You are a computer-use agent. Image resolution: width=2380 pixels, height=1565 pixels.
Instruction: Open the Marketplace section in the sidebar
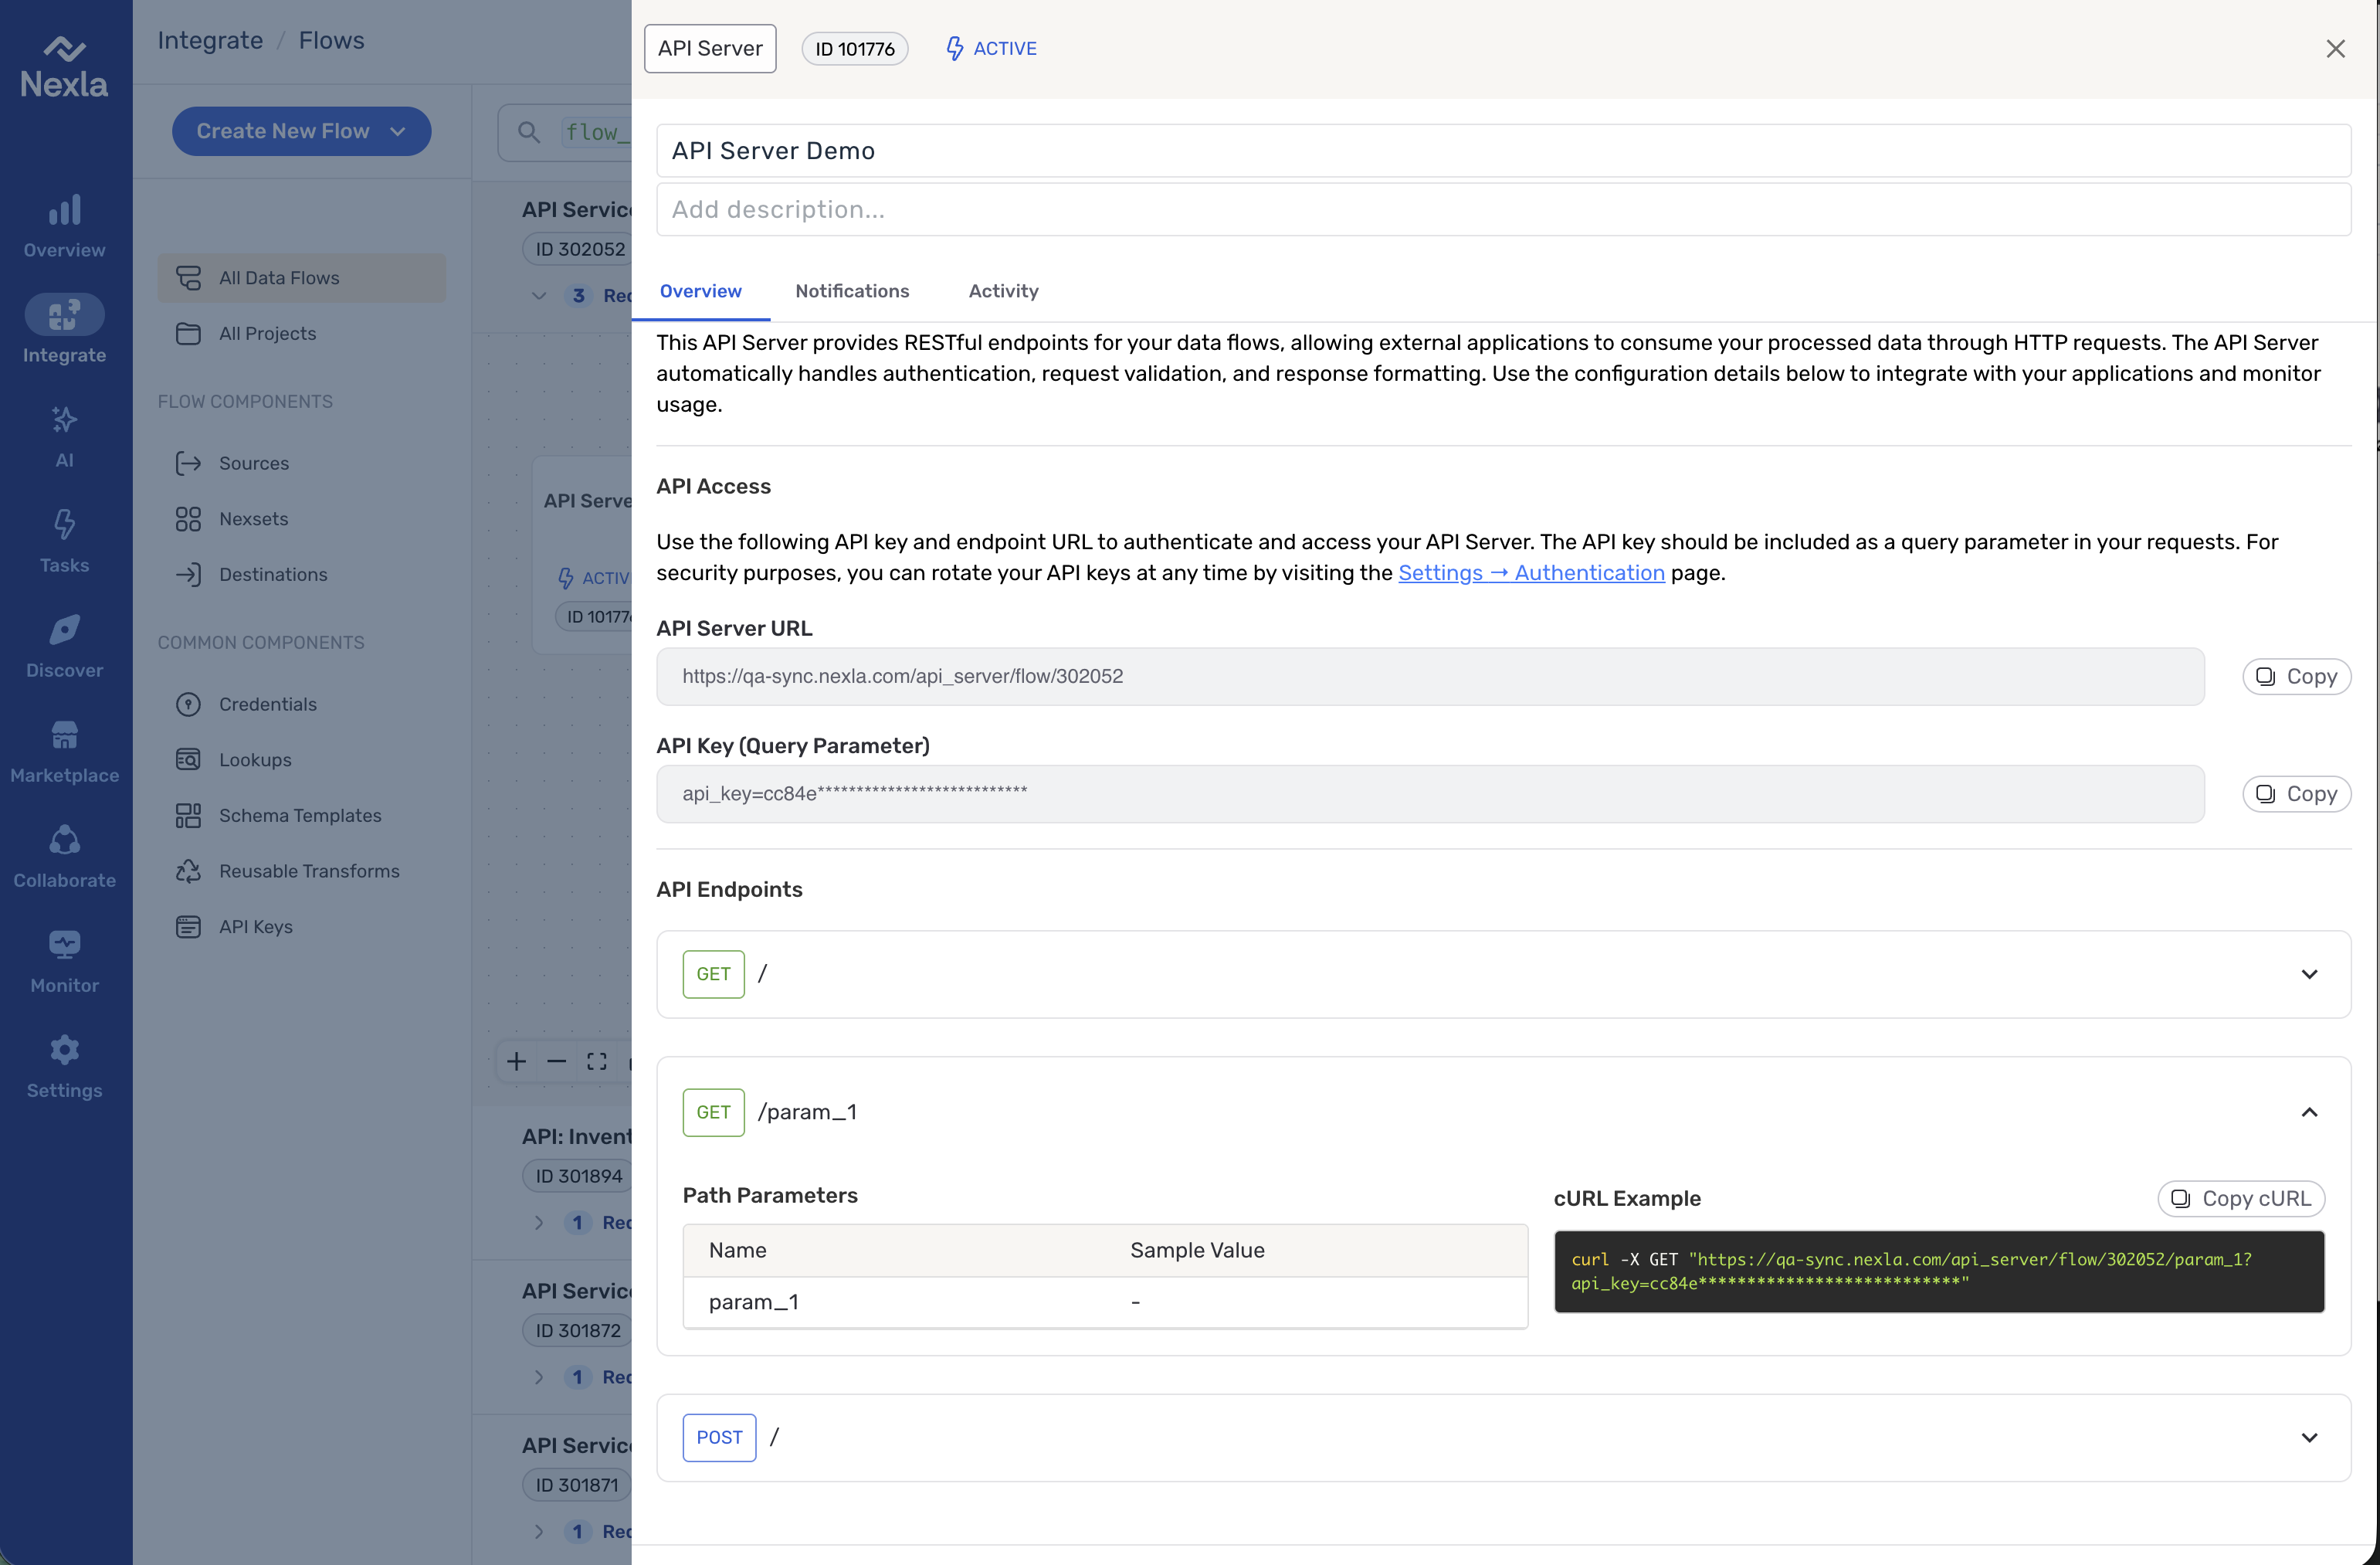coord(64,751)
